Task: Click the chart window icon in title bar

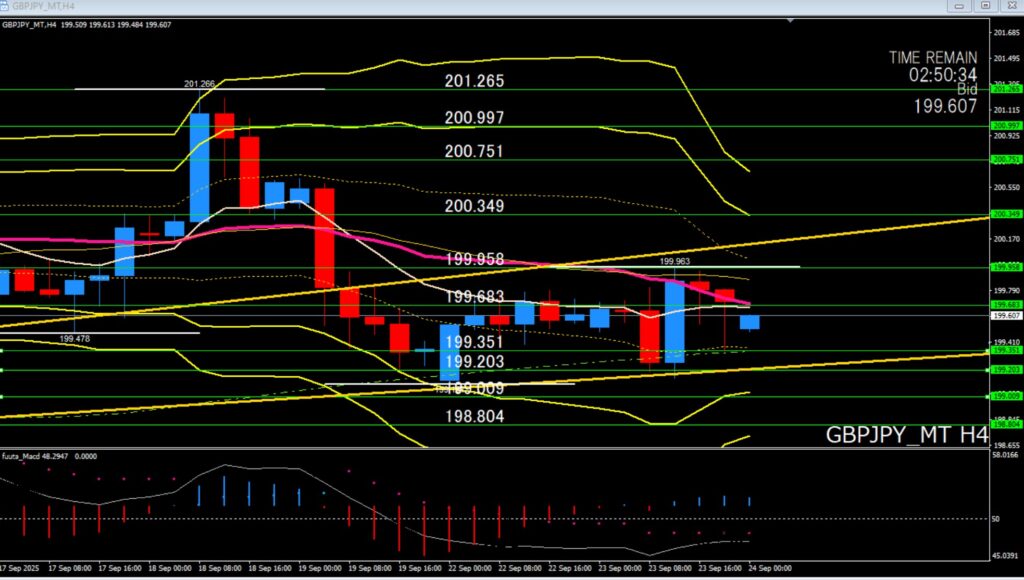Action: pyautogui.click(x=7, y=6)
